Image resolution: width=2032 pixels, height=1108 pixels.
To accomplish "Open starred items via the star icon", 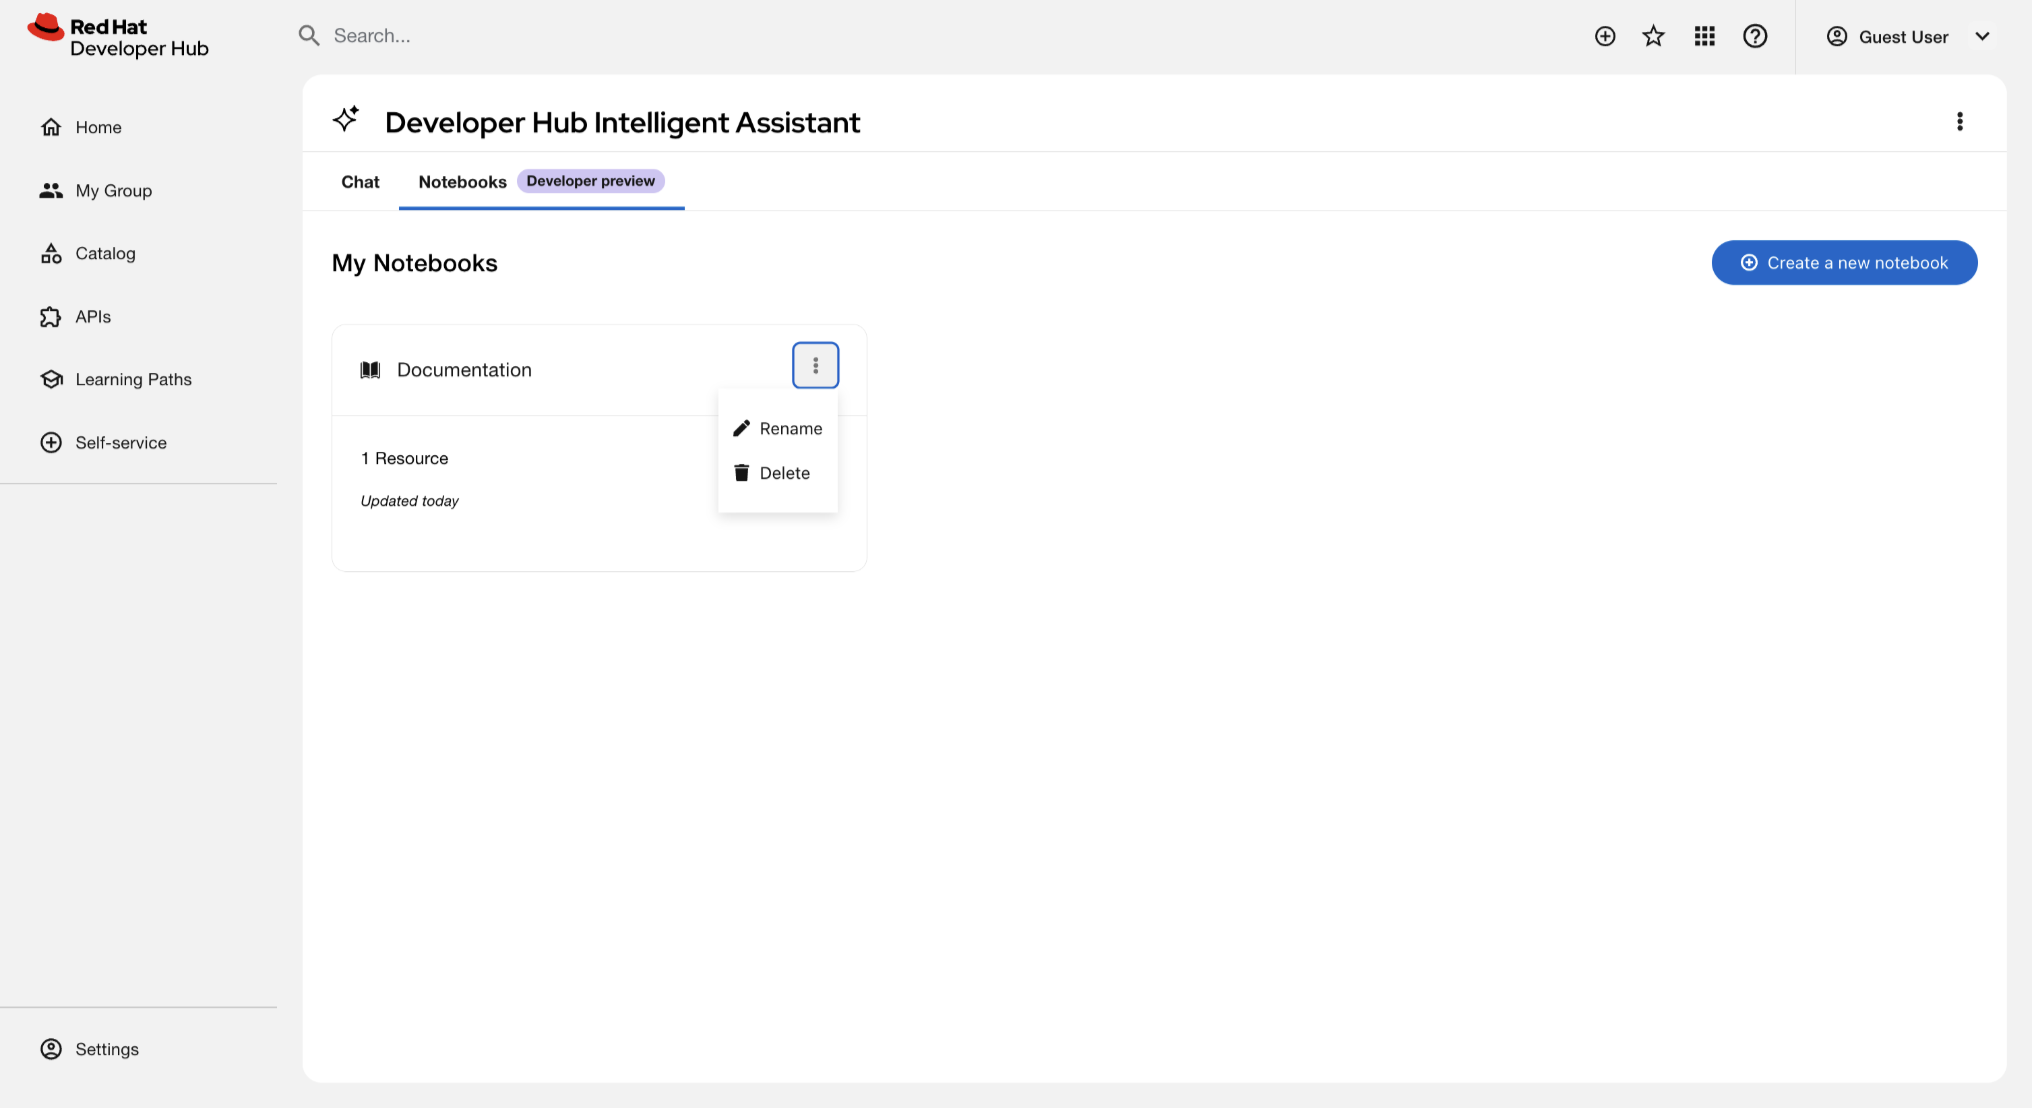I will 1654,36.
